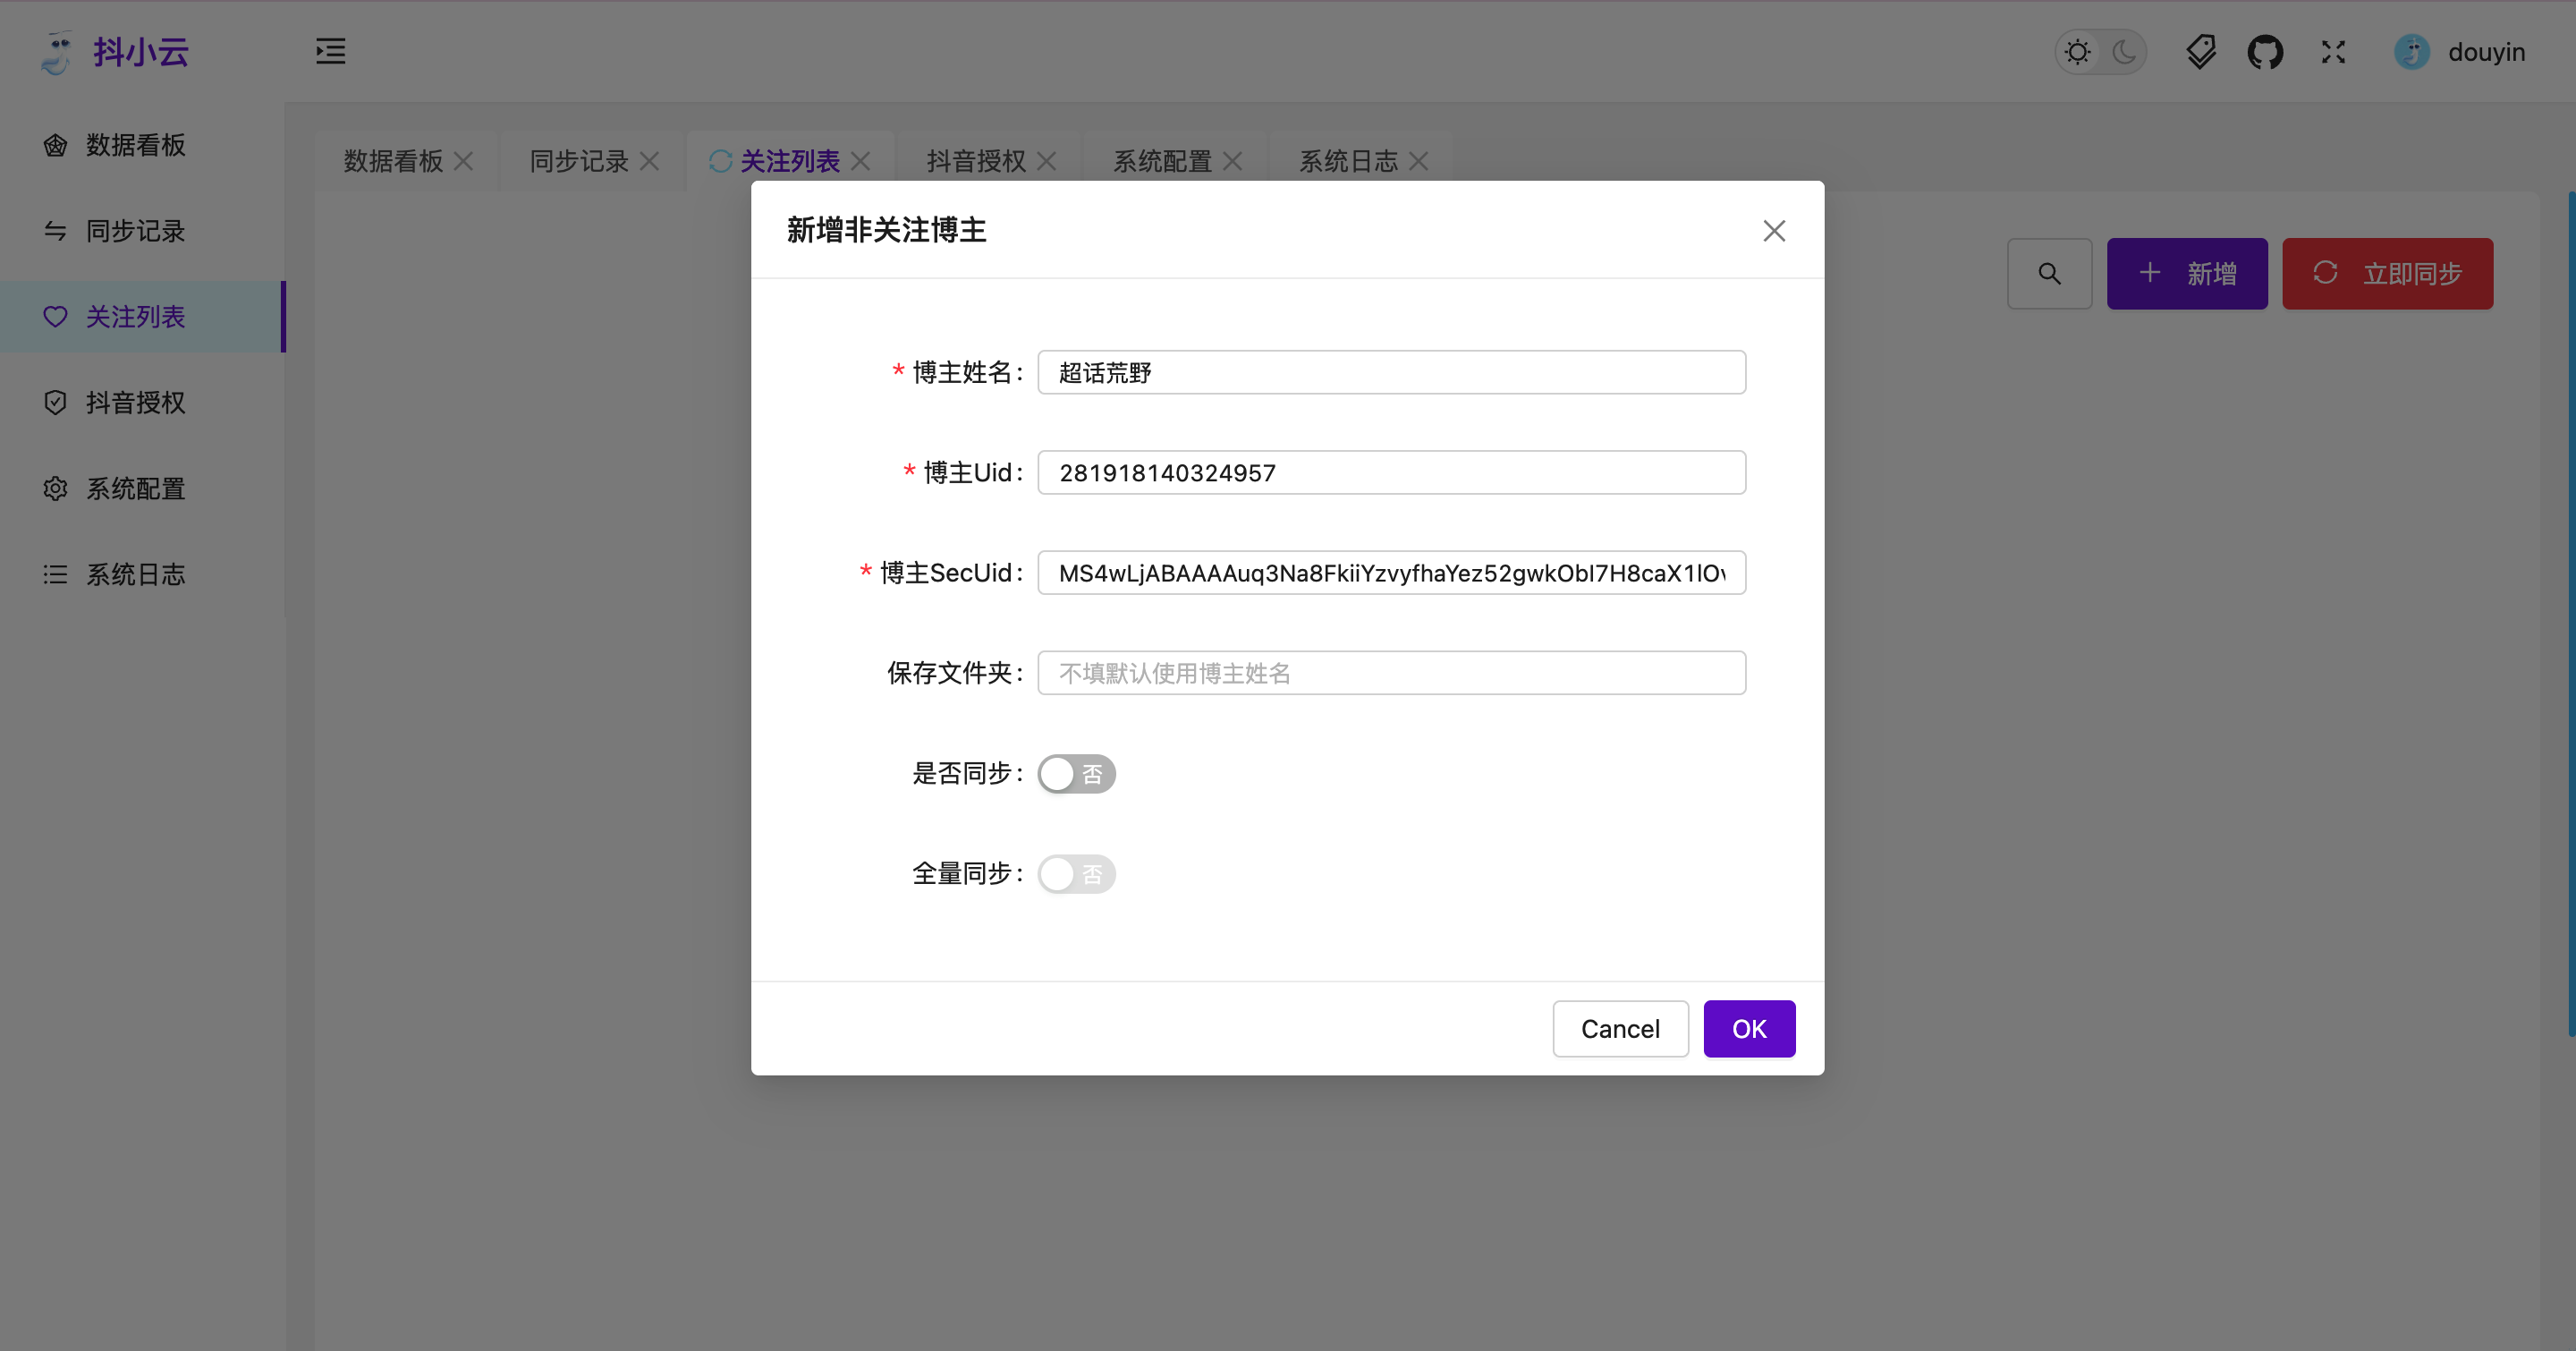The height and width of the screenshot is (1351, 2576).
Task: Toggle the 是否同步 switch
Action: 1076,773
